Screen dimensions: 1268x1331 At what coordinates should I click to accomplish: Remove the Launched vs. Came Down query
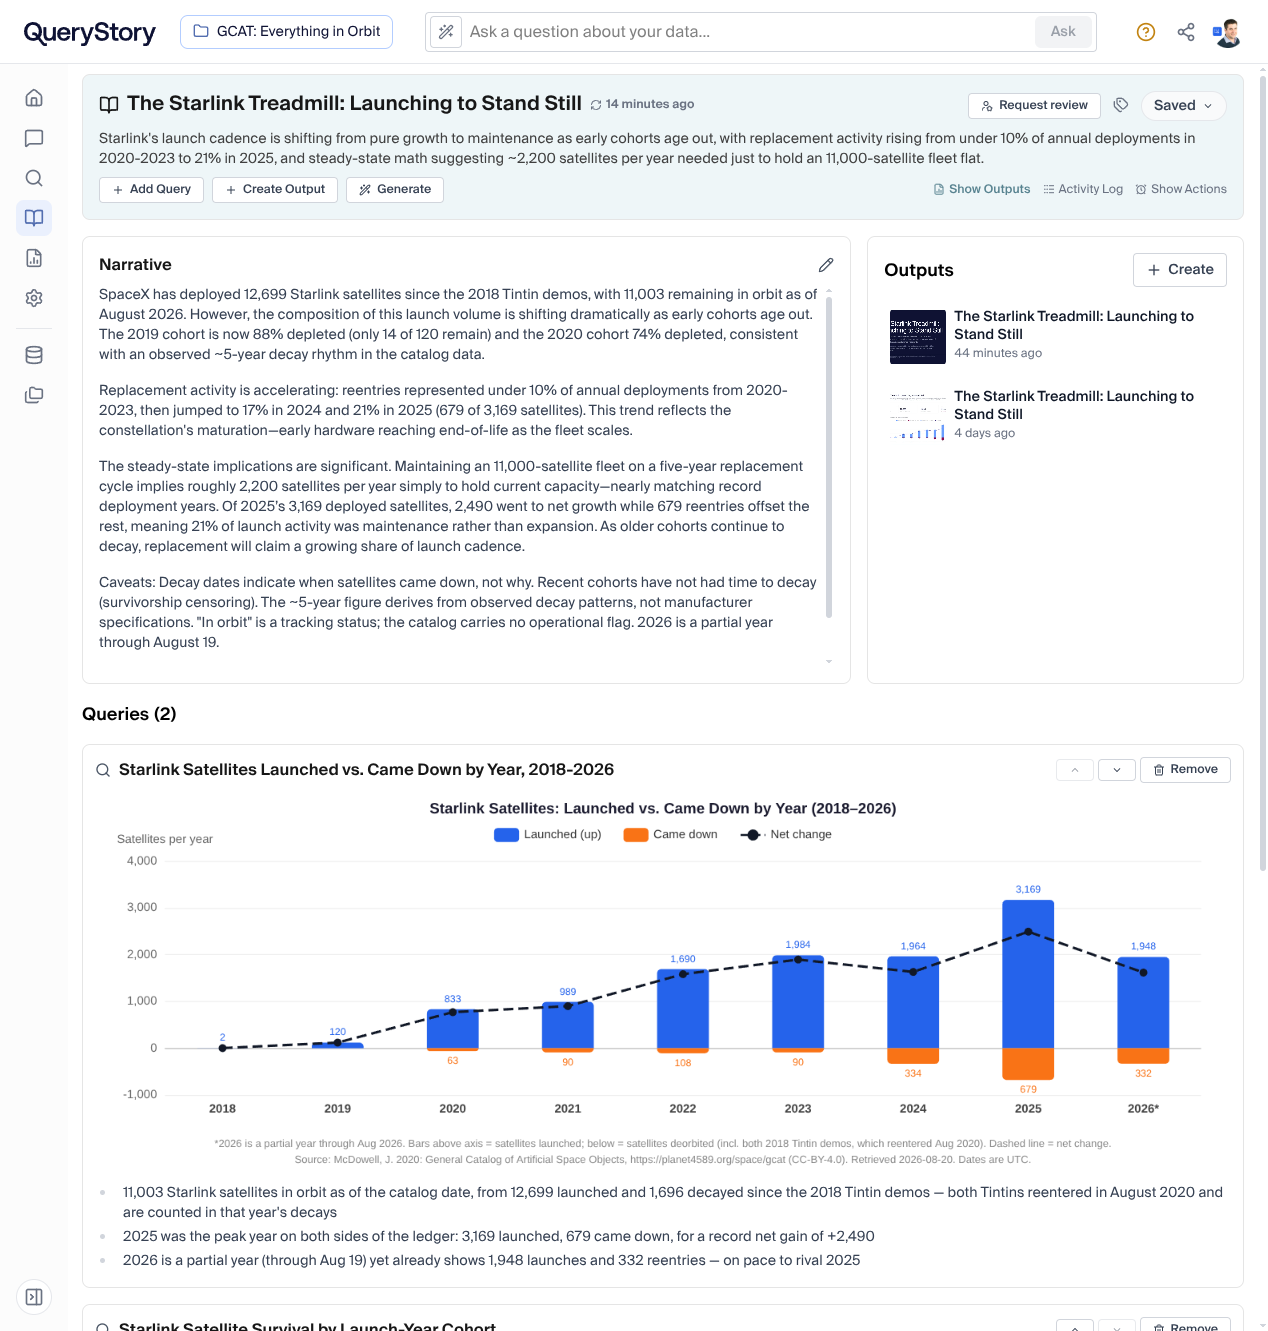click(1185, 770)
